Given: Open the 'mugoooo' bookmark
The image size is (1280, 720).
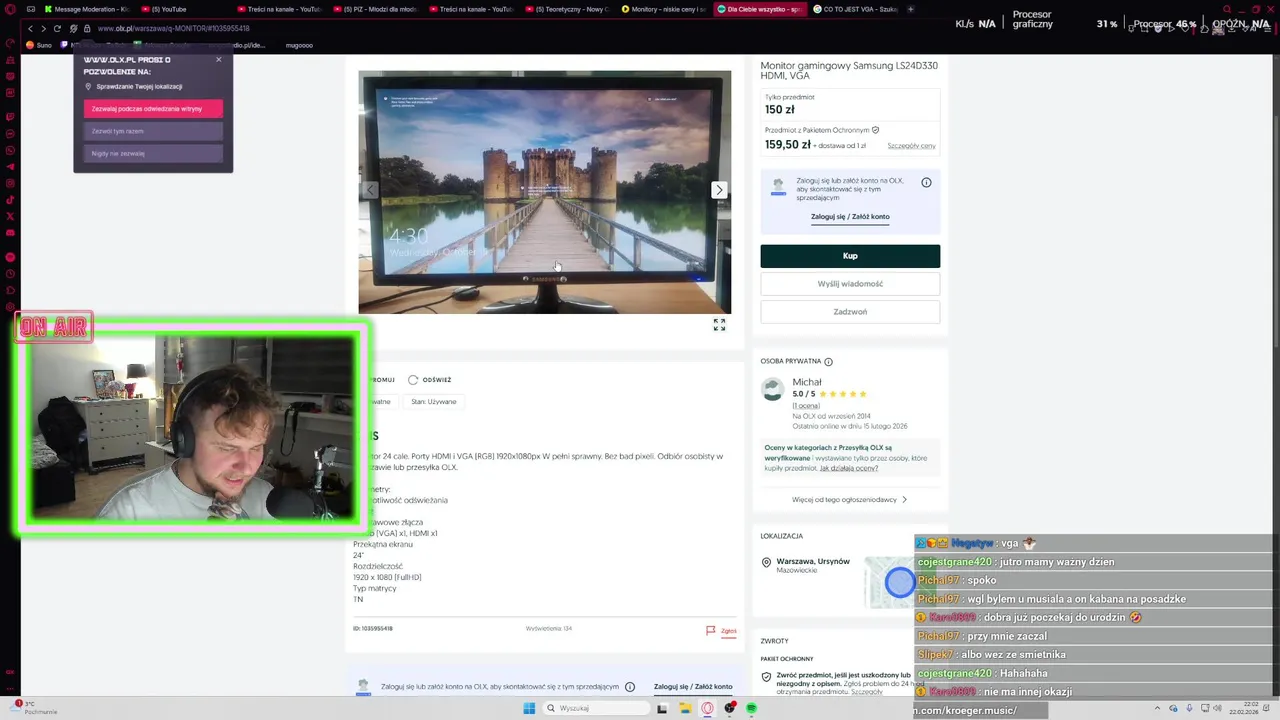Looking at the screenshot, I should 299,45.
